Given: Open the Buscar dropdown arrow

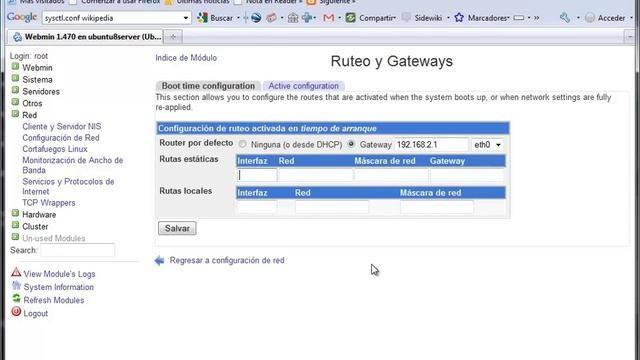Looking at the screenshot, I should pyautogui.click(x=238, y=18).
